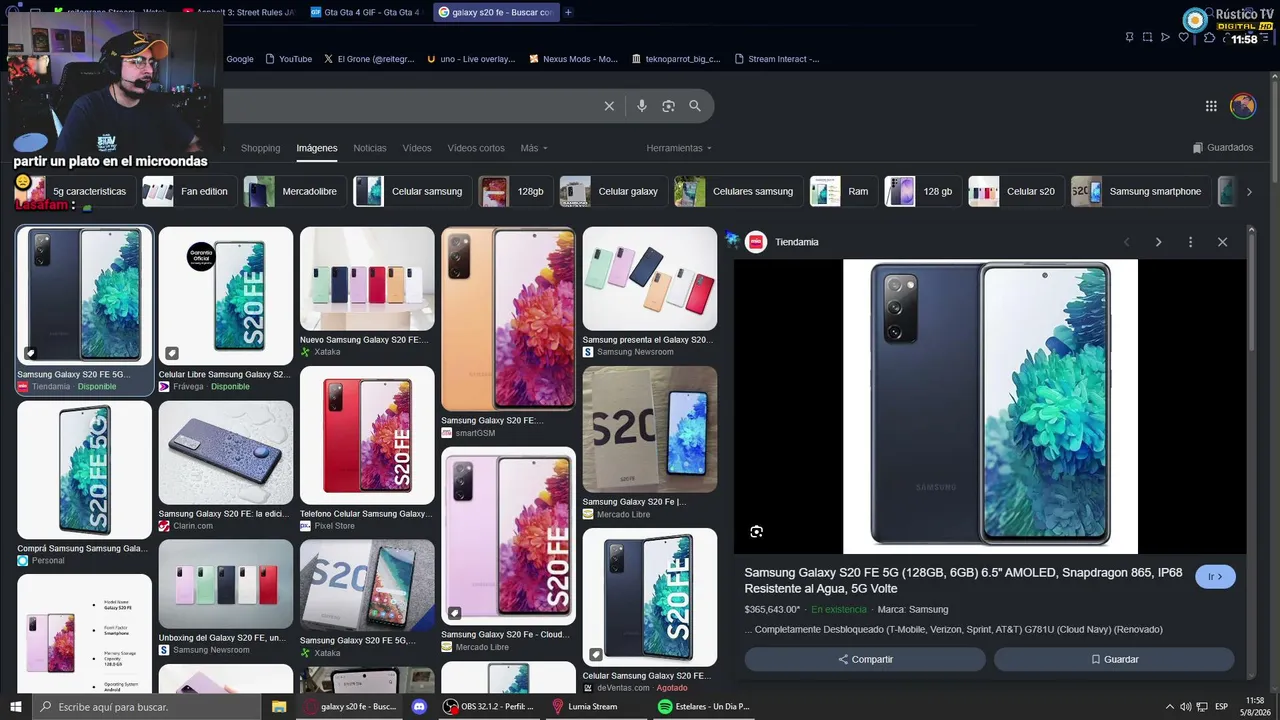Apply the Celulares samsung filter chip
This screenshot has width=1280, height=720.
(738, 191)
